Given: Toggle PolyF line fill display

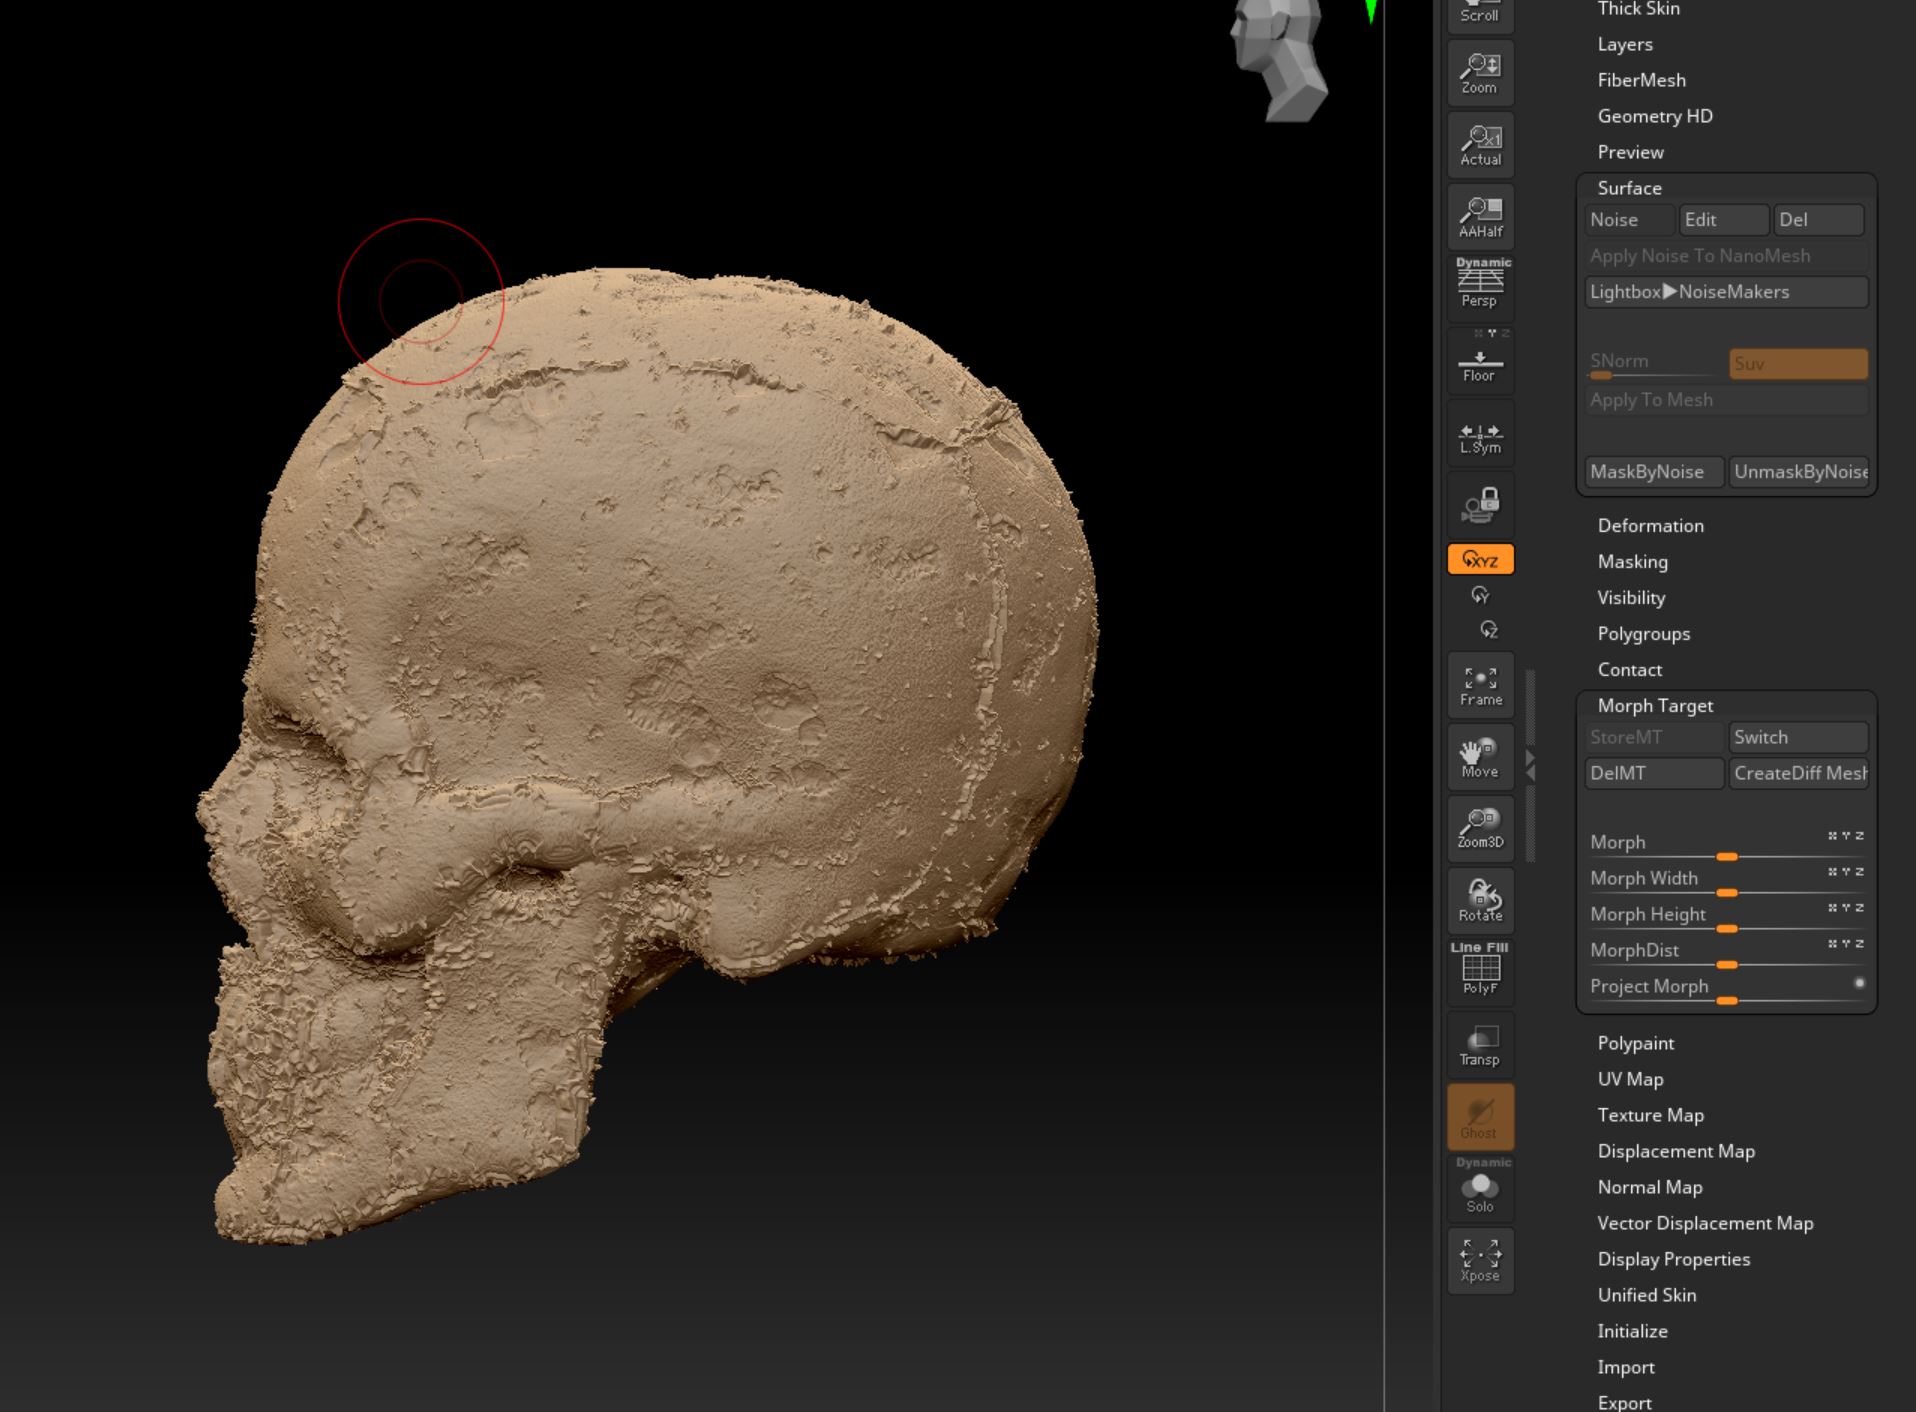Looking at the screenshot, I should coord(1480,970).
